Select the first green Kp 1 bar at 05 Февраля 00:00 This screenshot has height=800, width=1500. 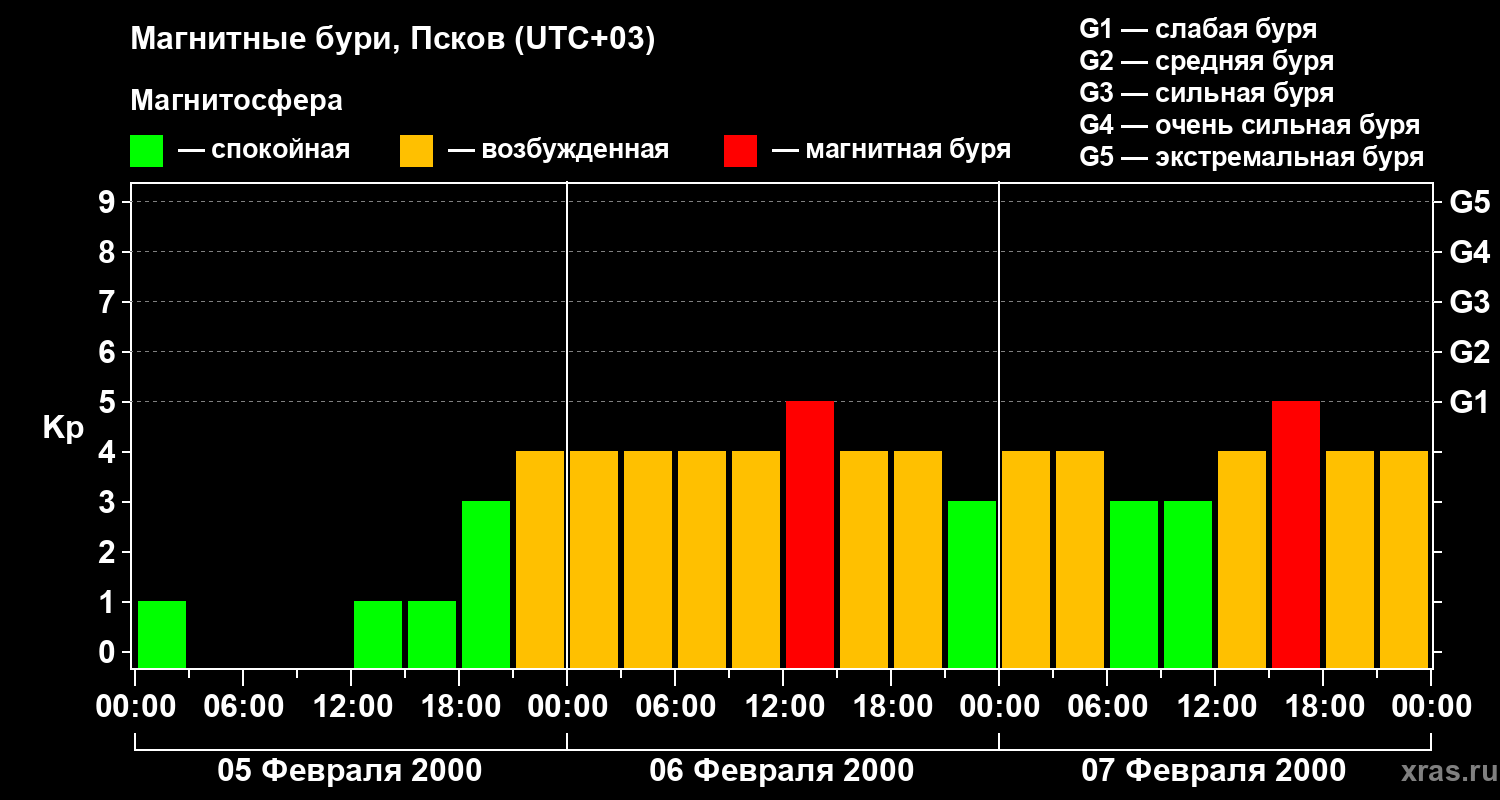[162, 634]
